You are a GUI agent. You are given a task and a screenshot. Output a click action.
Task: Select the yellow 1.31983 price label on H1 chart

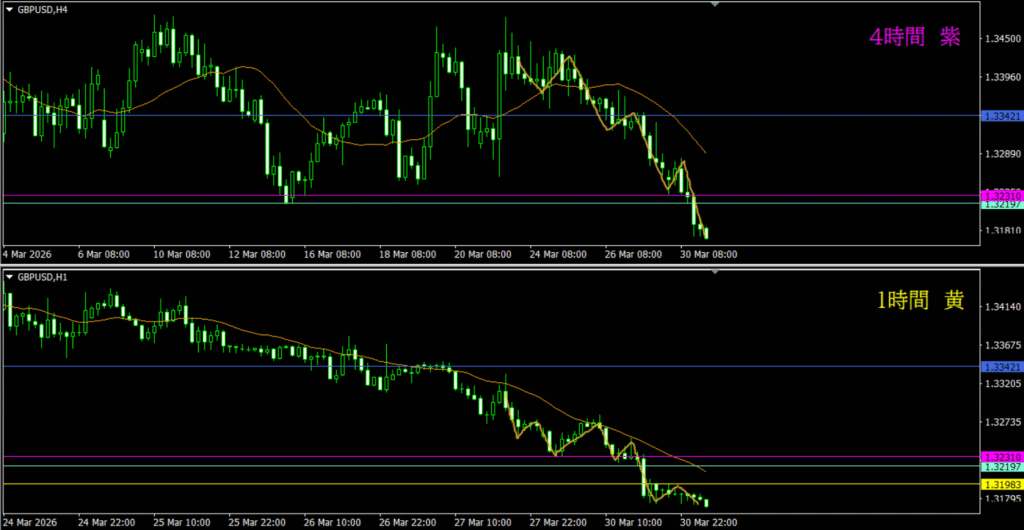(x=1001, y=485)
